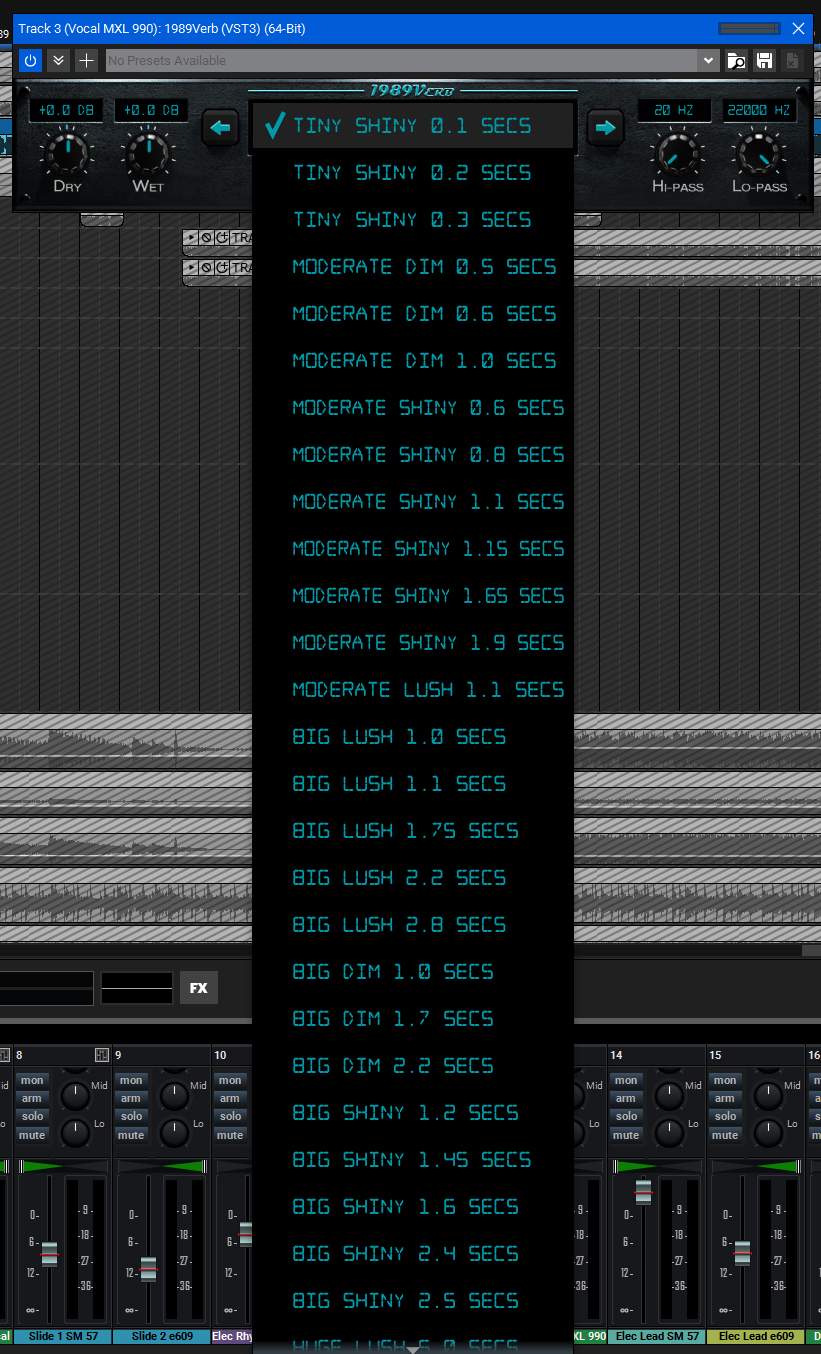Screen dimensions: 821x1354
Task: Choose Moderate Shiny 1.1 Secs preset
Action: (413, 502)
